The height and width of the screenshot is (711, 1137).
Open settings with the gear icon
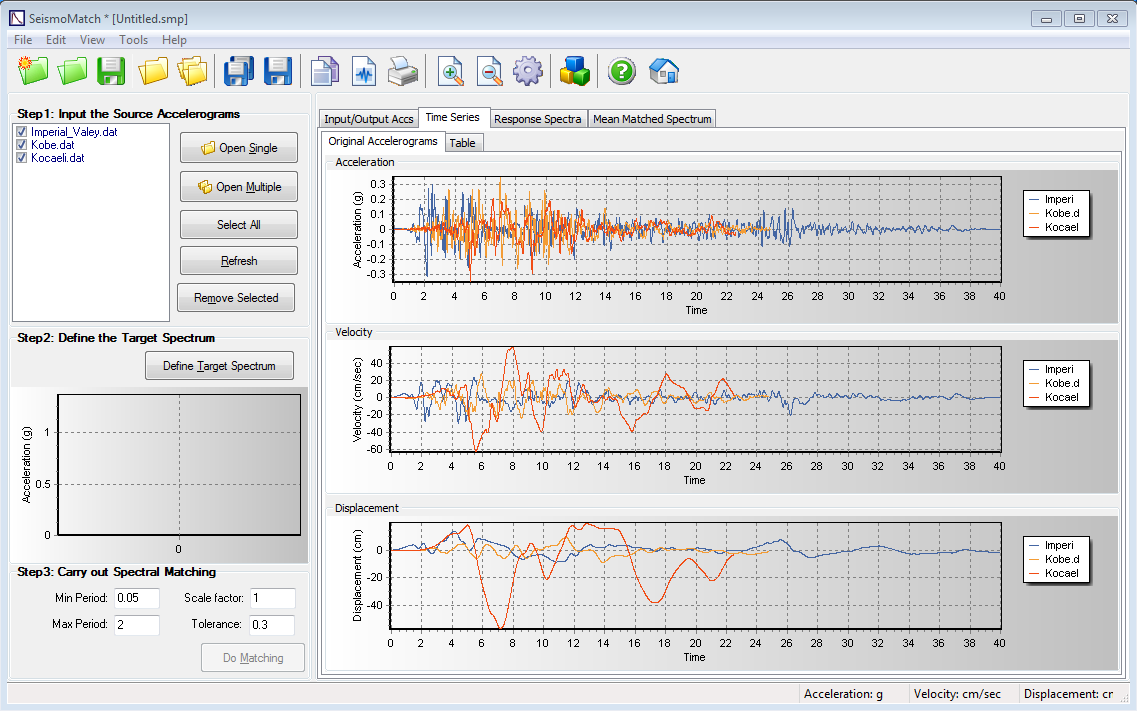527,71
